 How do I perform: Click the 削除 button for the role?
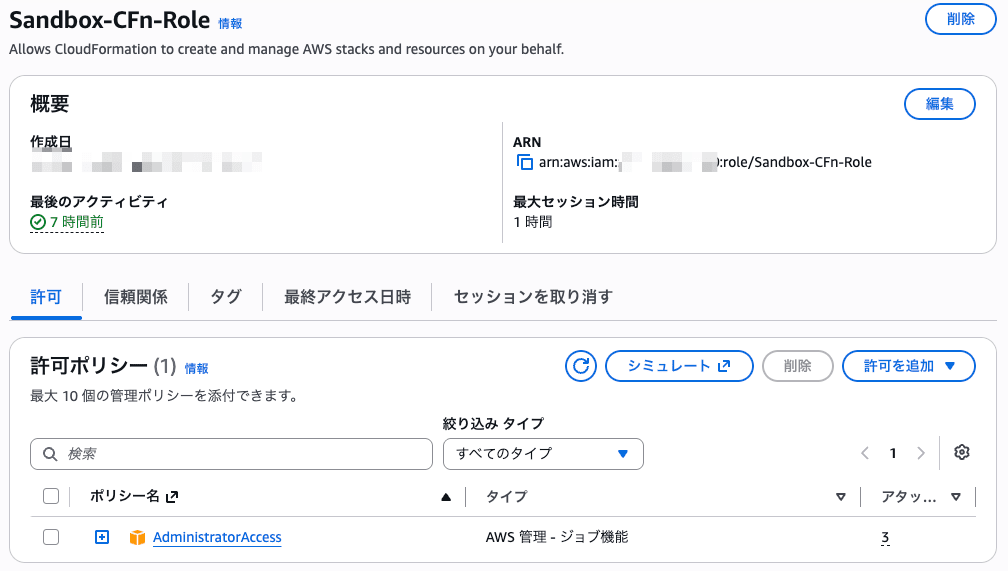(x=960, y=19)
